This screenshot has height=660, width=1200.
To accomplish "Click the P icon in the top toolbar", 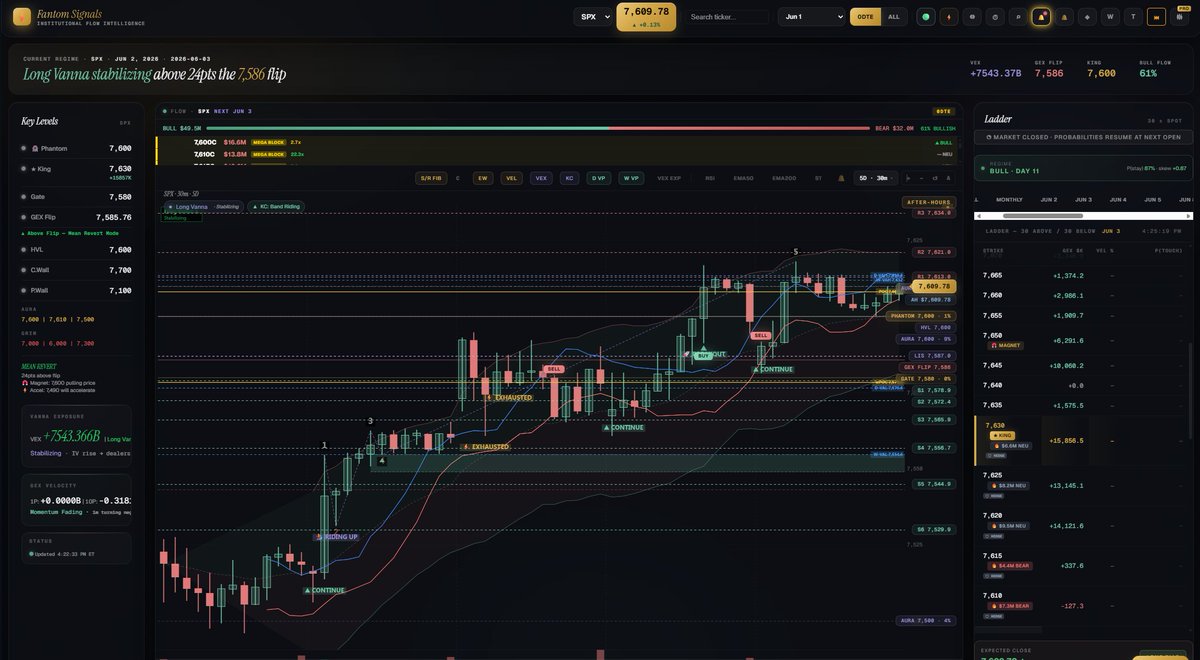I will [1018, 17].
